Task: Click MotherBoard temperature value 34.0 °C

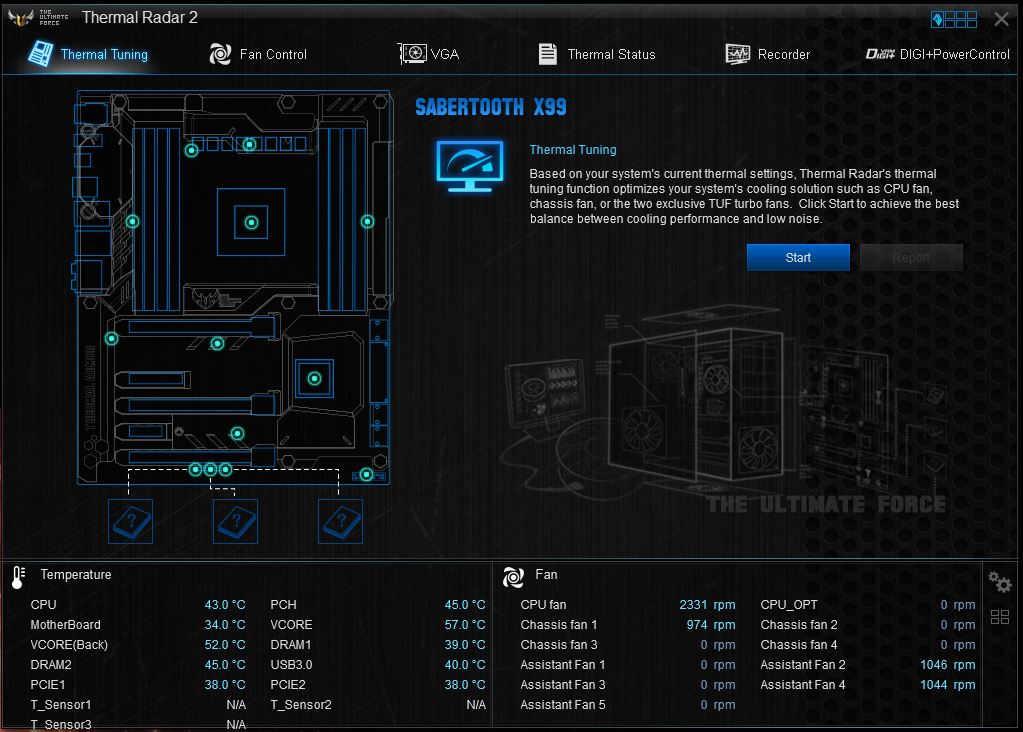Action: point(225,625)
